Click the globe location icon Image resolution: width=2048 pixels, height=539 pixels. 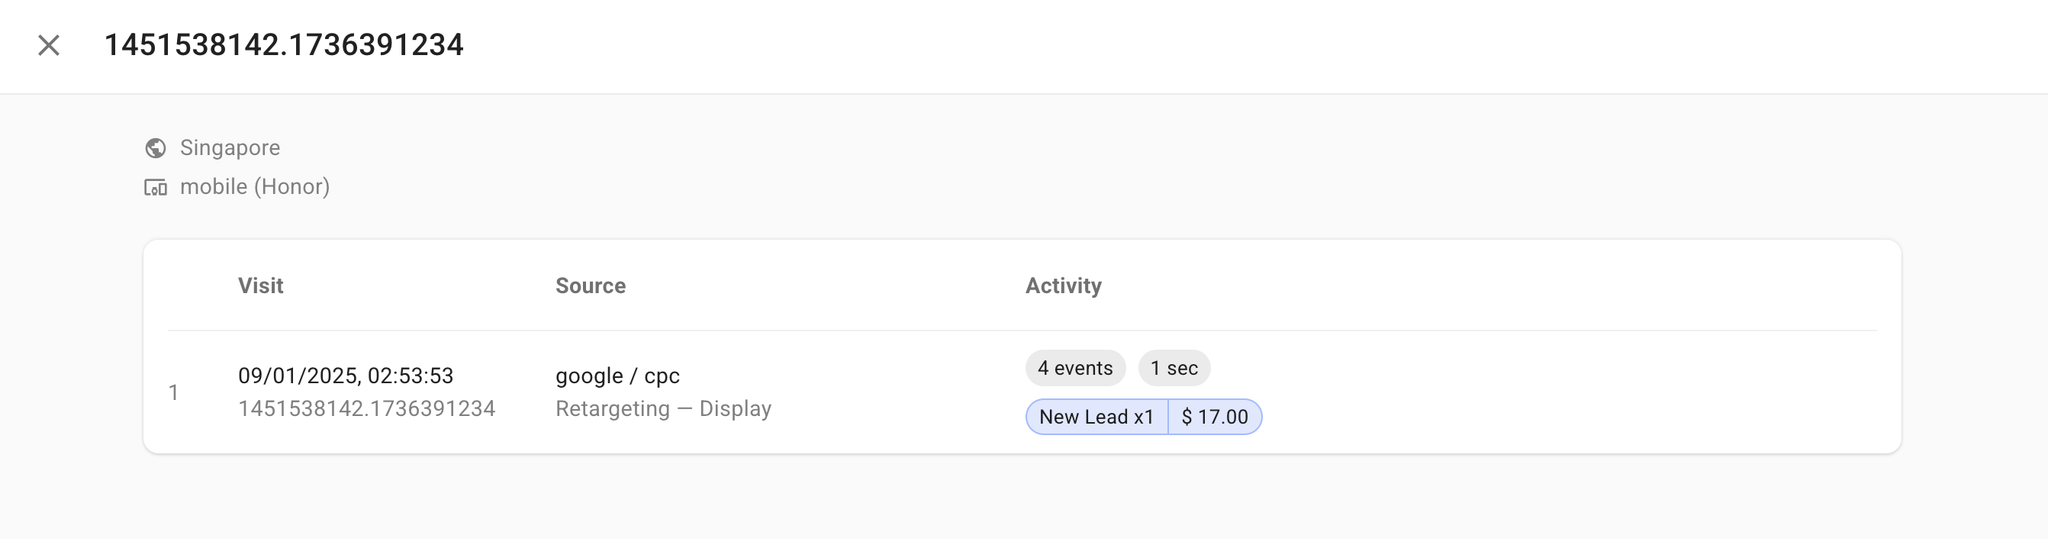156,148
